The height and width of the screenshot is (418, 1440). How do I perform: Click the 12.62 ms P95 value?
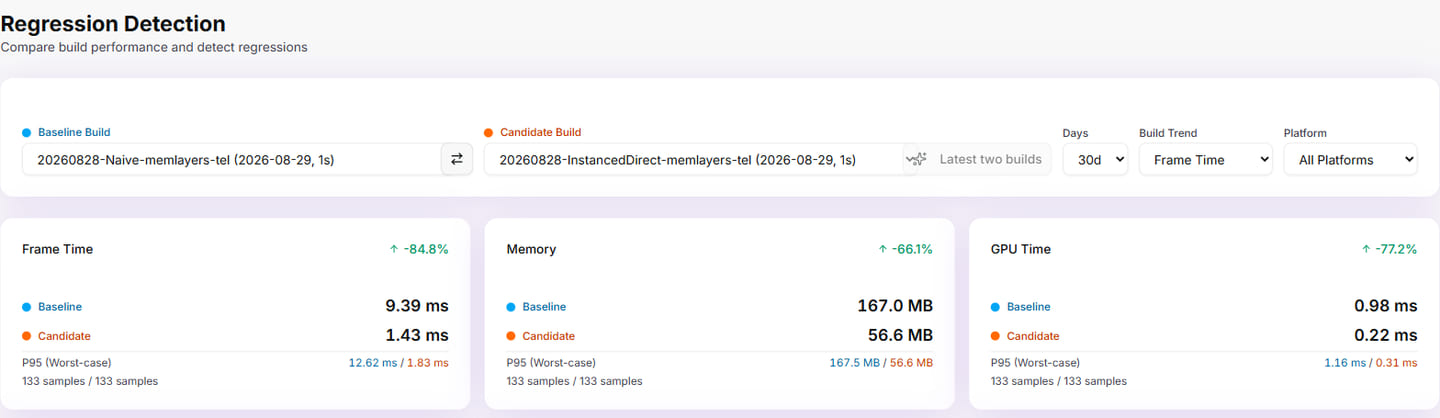372,362
